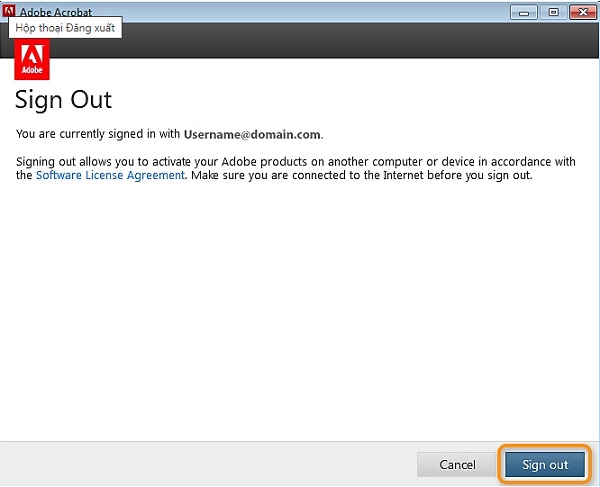Select the Username@domain.com email text
Screen dimensions: 600x487
coord(252,134)
